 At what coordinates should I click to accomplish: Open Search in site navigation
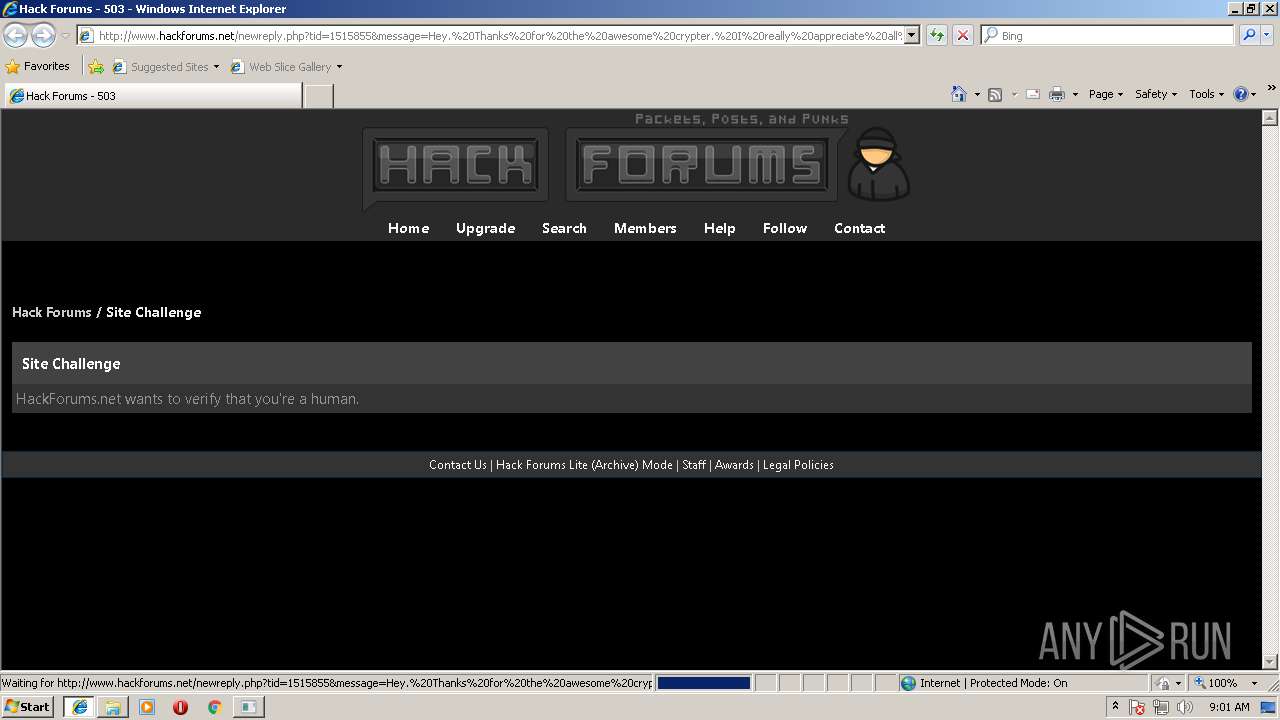pos(564,228)
